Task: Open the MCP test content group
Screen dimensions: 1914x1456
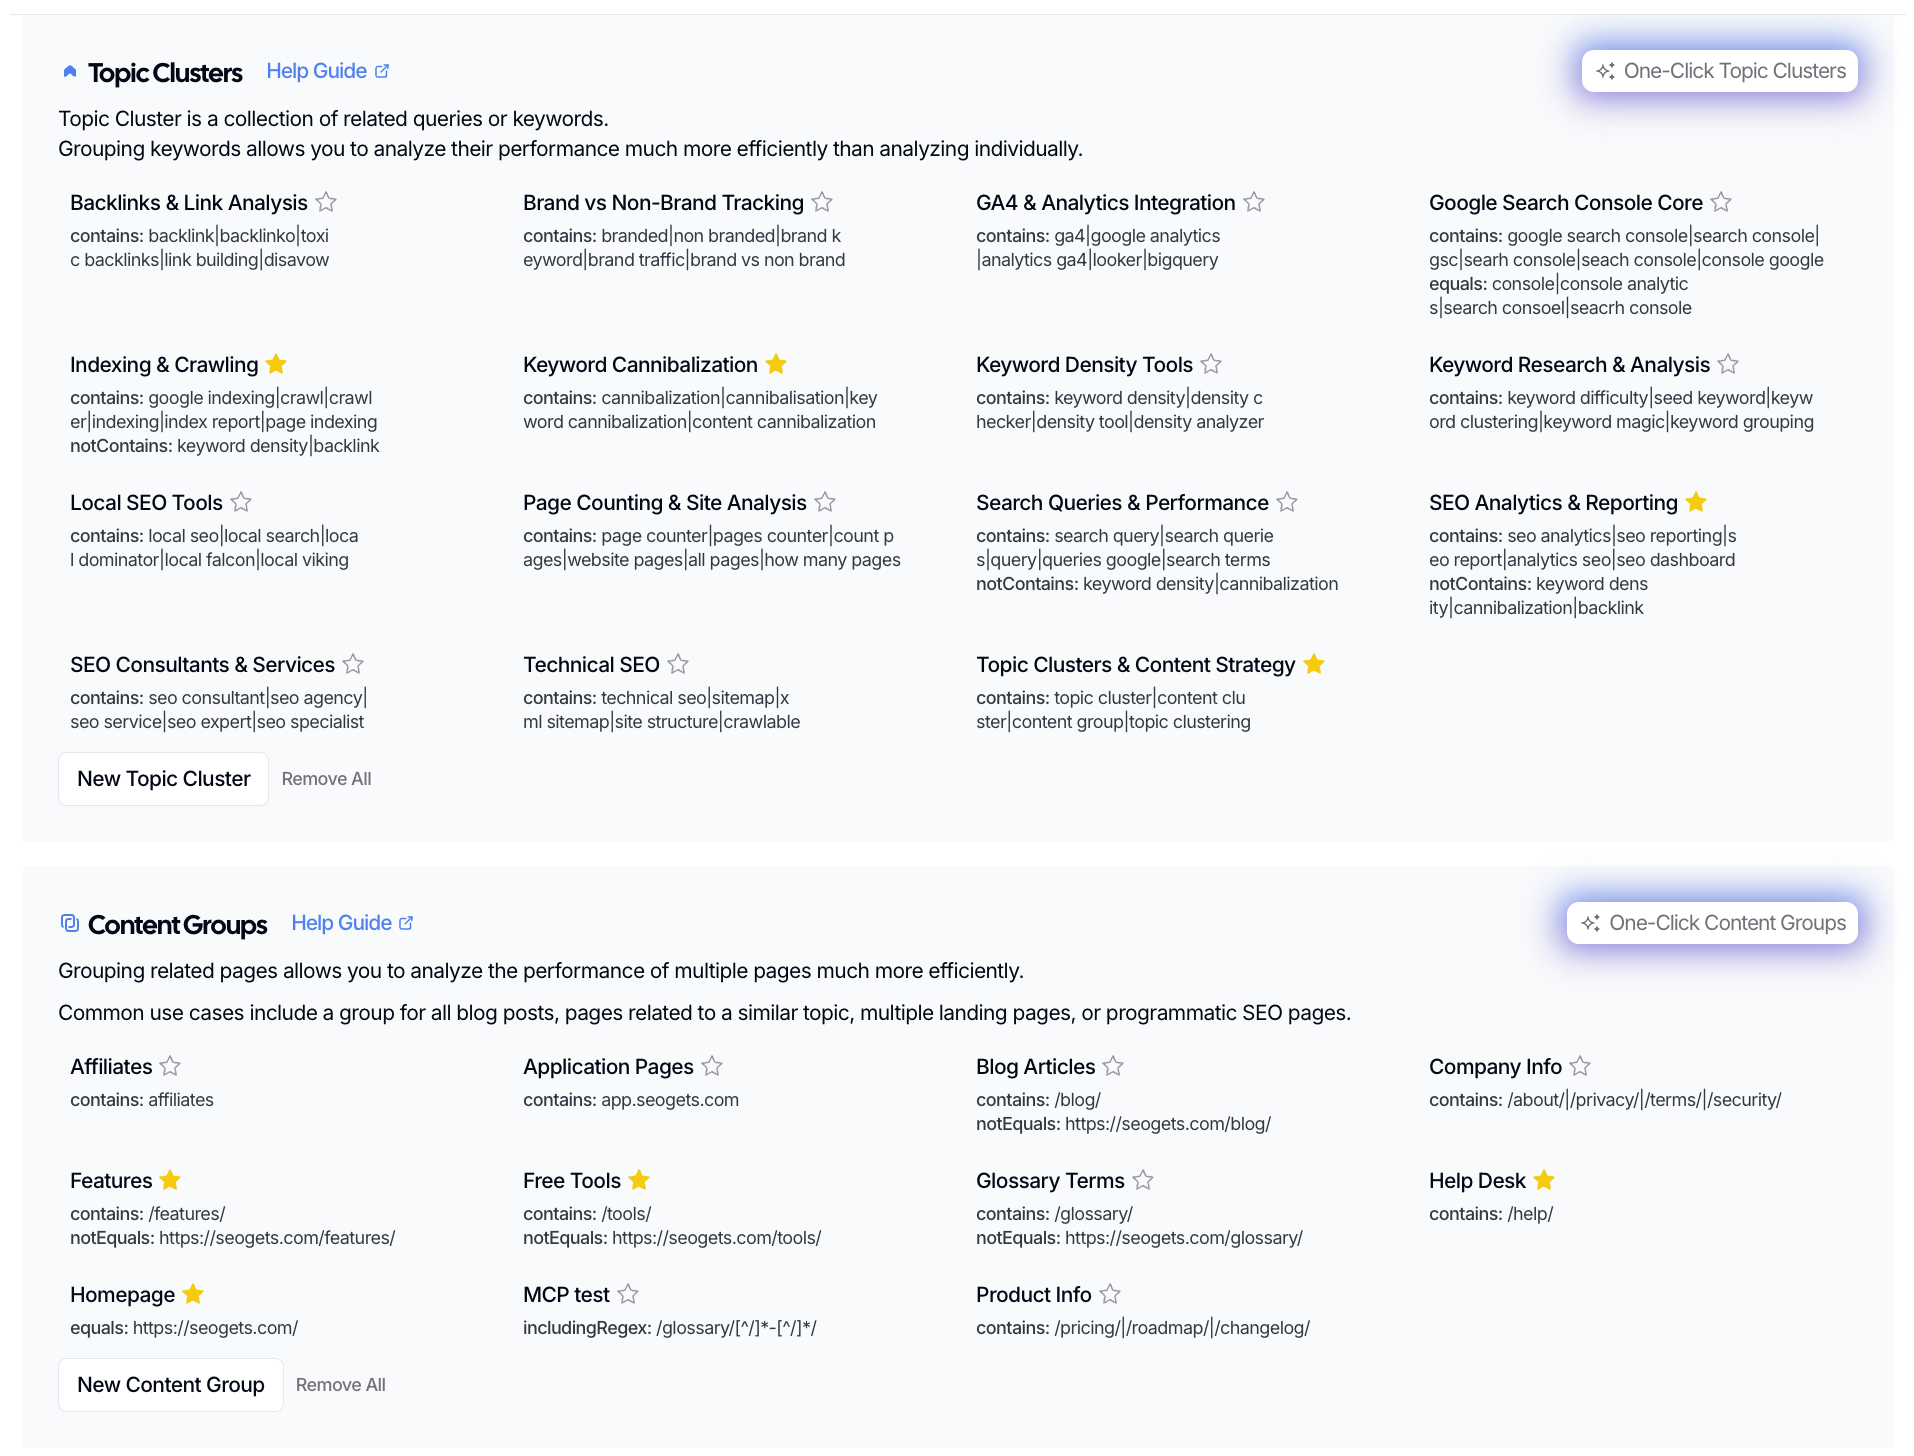Action: coord(566,1295)
